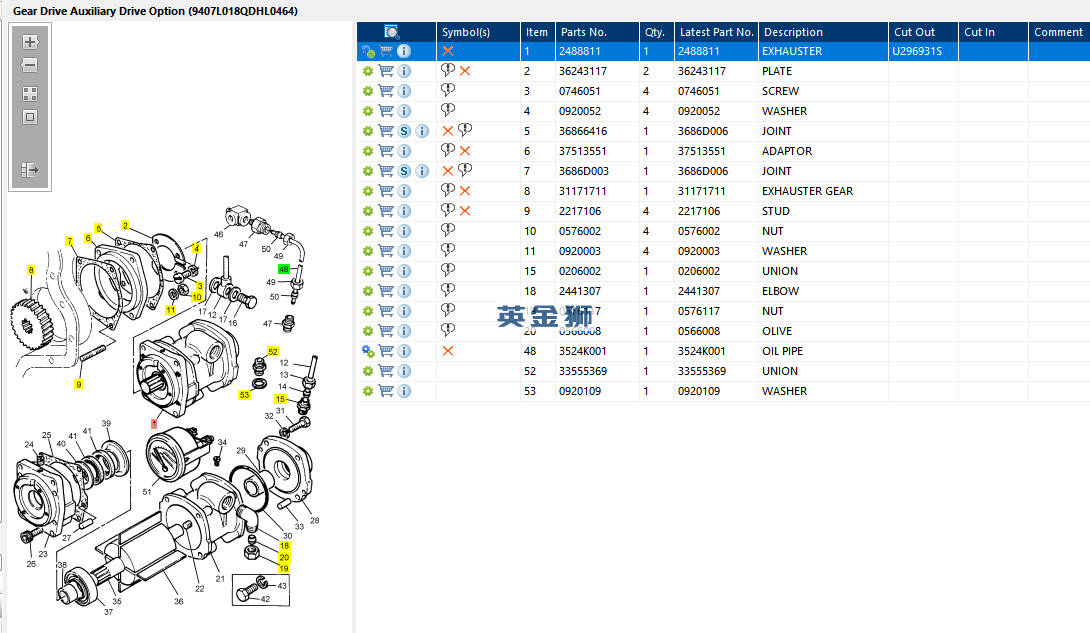The width and height of the screenshot is (1090, 633).
Task: Select yellow callout 15 in the diagram
Action: coord(280,399)
